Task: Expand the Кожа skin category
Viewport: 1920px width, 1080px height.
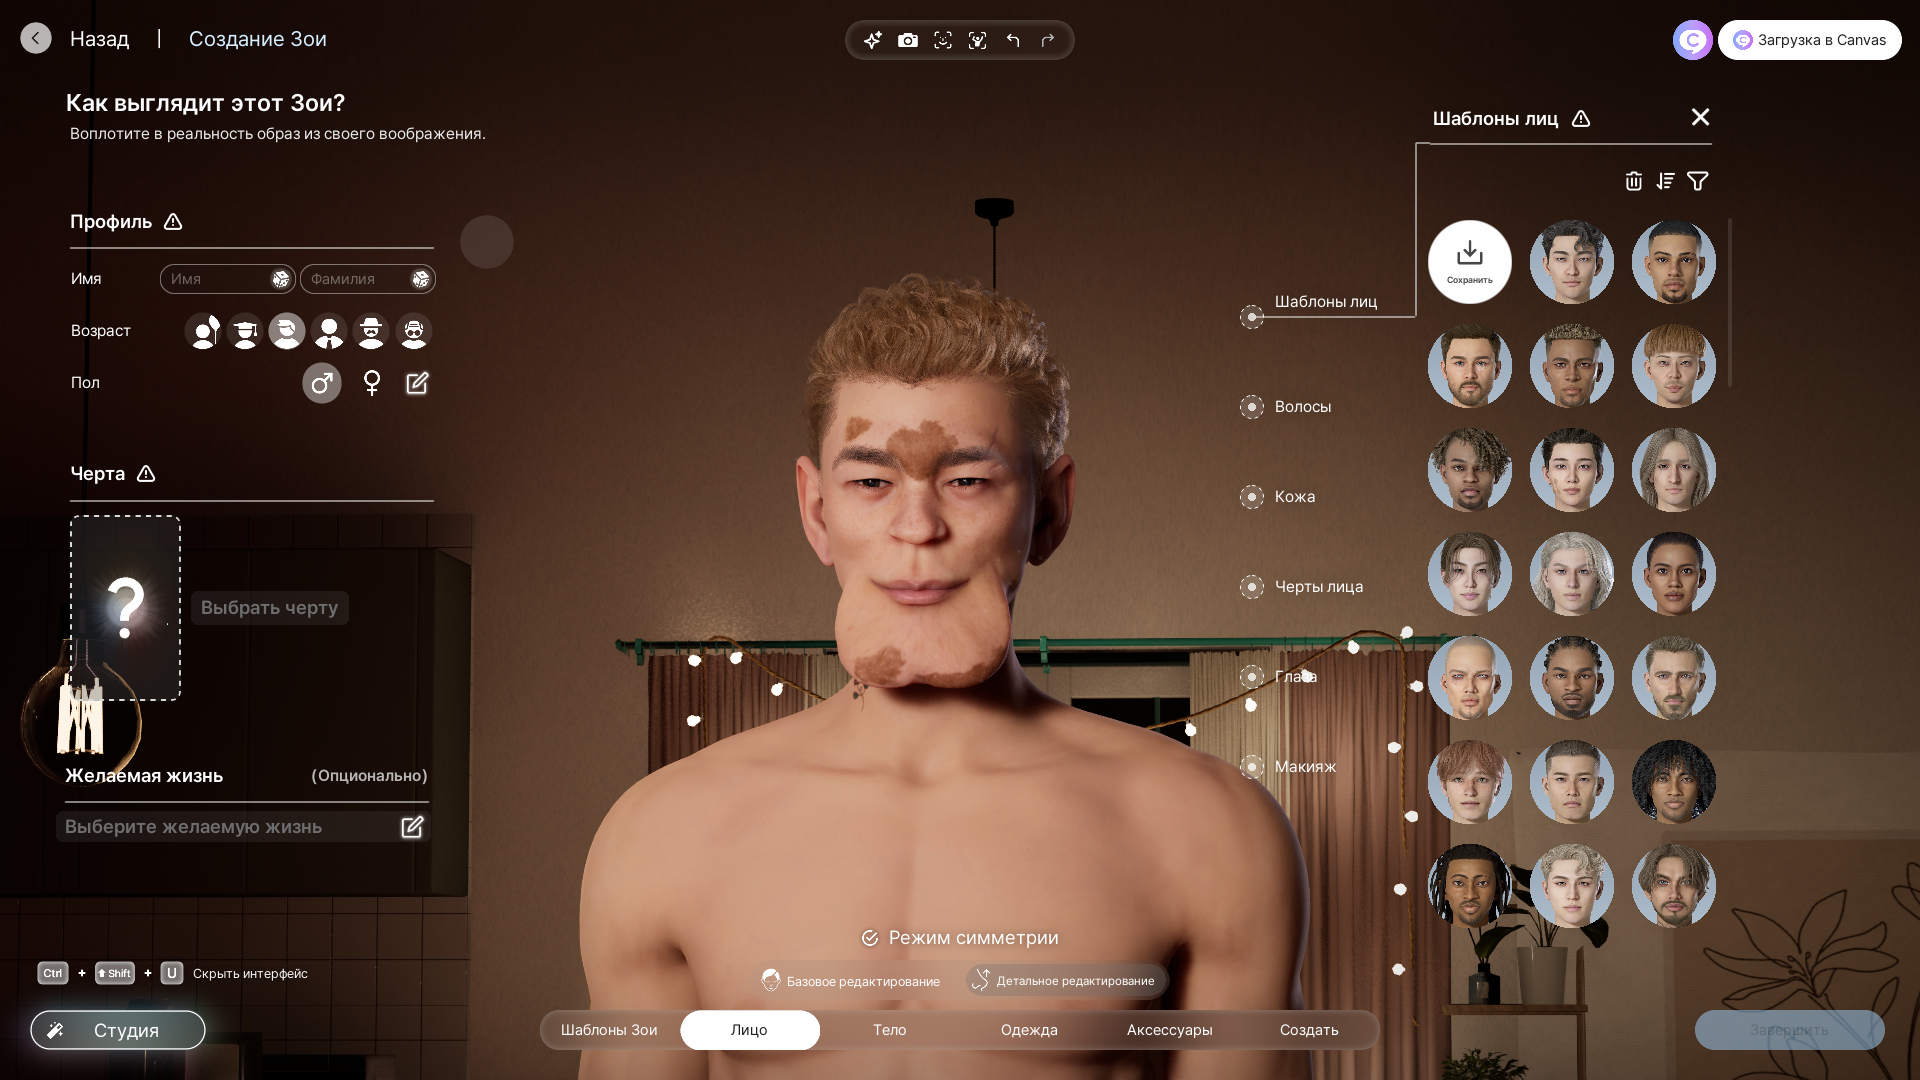Action: (x=1293, y=497)
